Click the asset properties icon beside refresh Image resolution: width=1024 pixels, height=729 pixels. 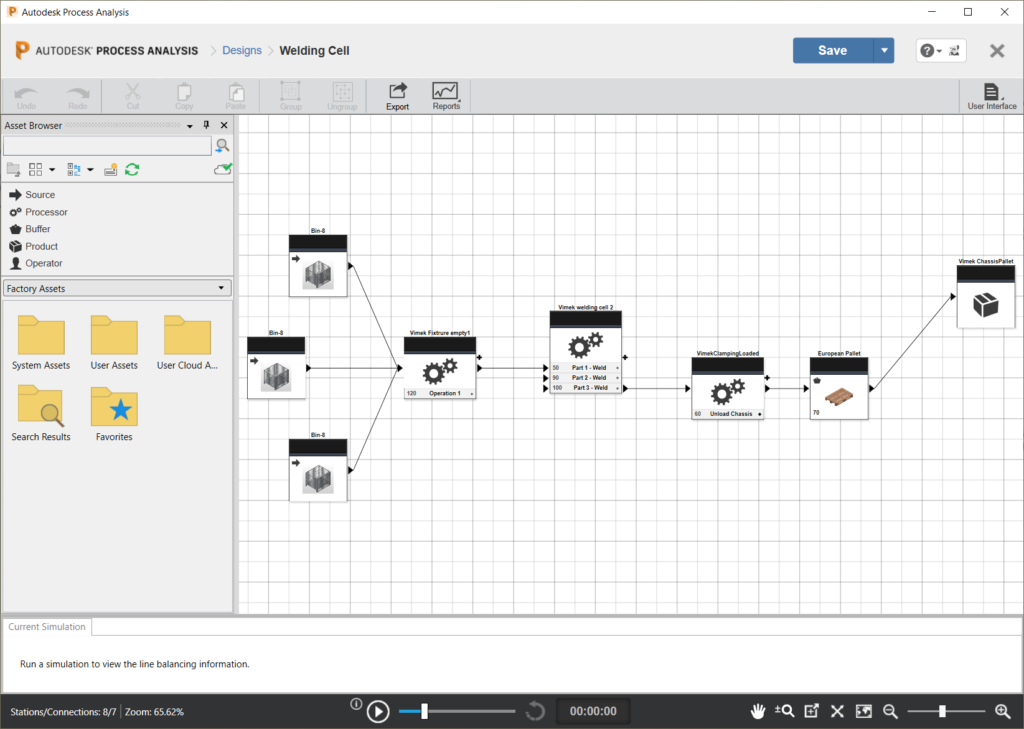click(110, 170)
